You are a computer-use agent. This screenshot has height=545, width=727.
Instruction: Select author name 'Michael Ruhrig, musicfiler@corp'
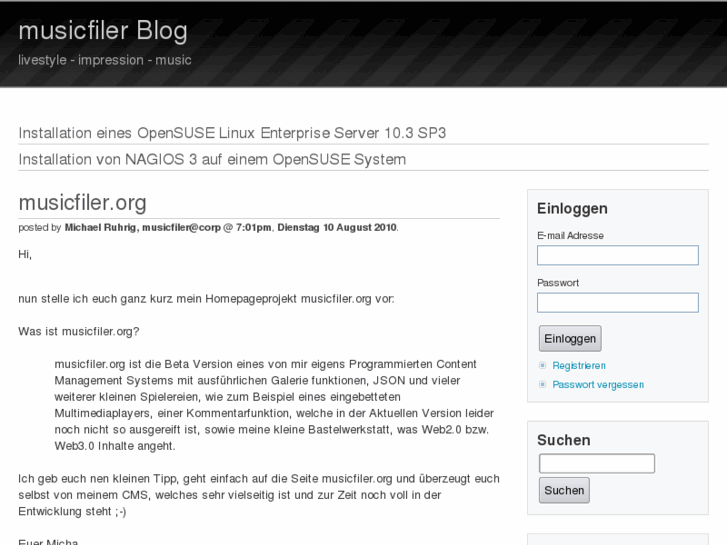tap(142, 228)
